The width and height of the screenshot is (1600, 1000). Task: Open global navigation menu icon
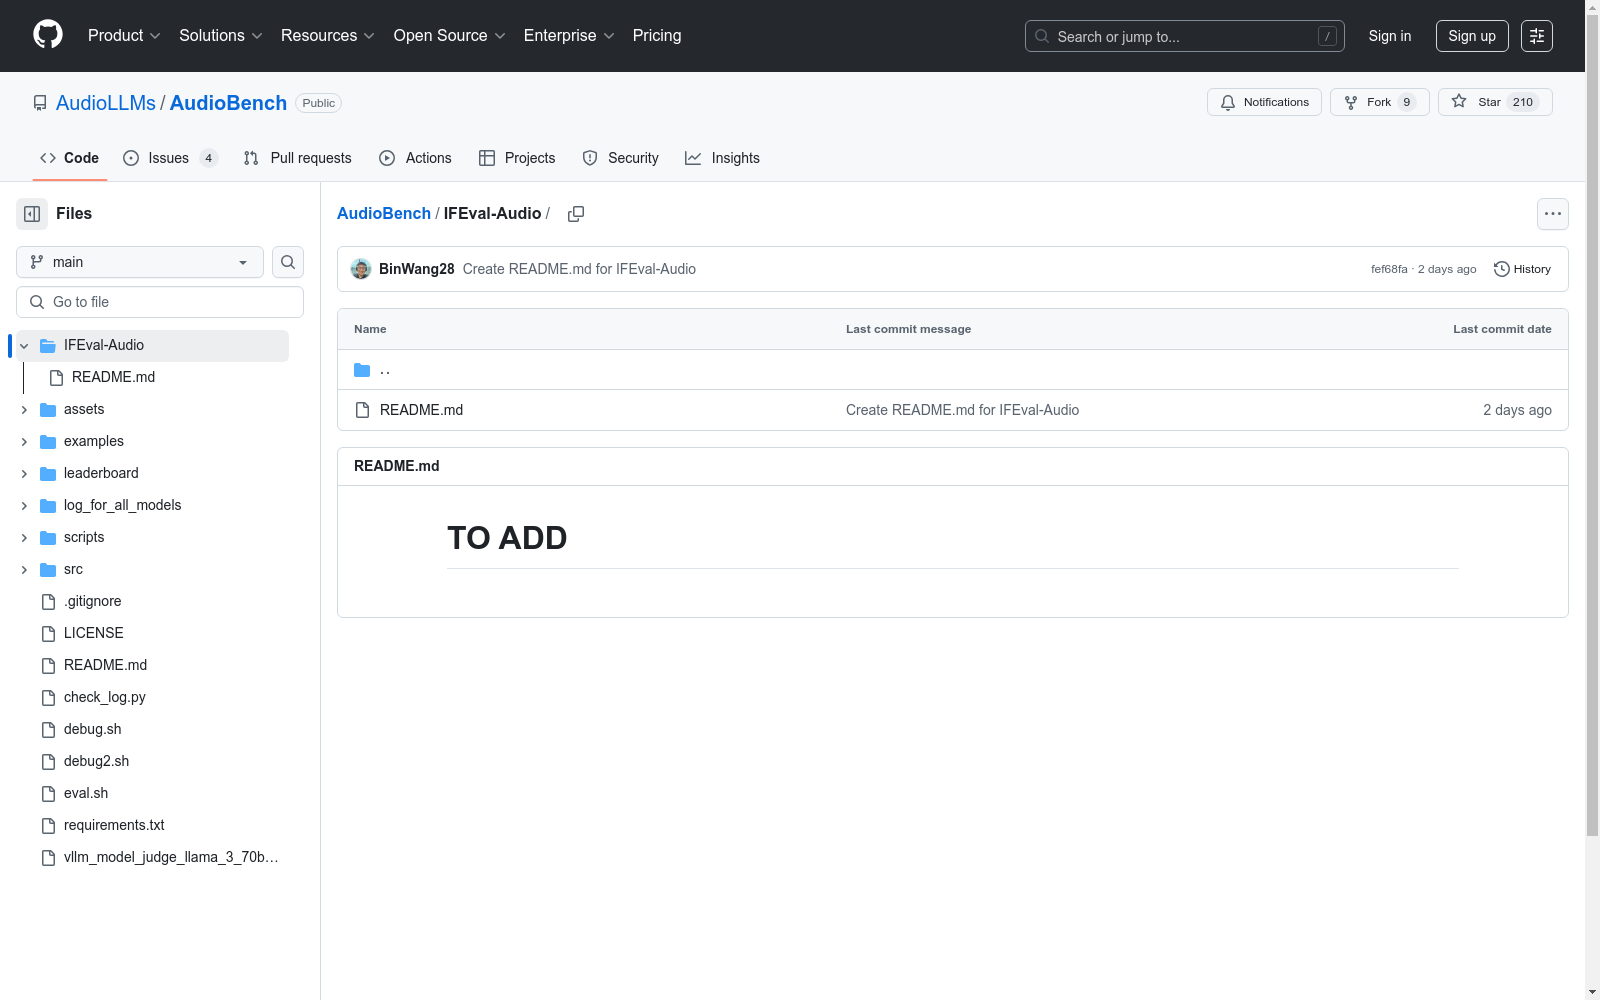(x=1537, y=36)
